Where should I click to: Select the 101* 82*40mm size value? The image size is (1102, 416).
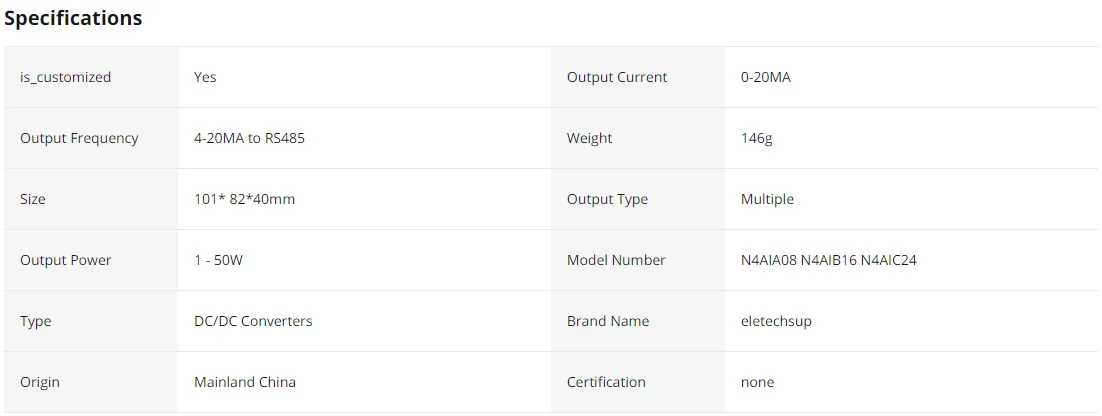click(x=244, y=199)
